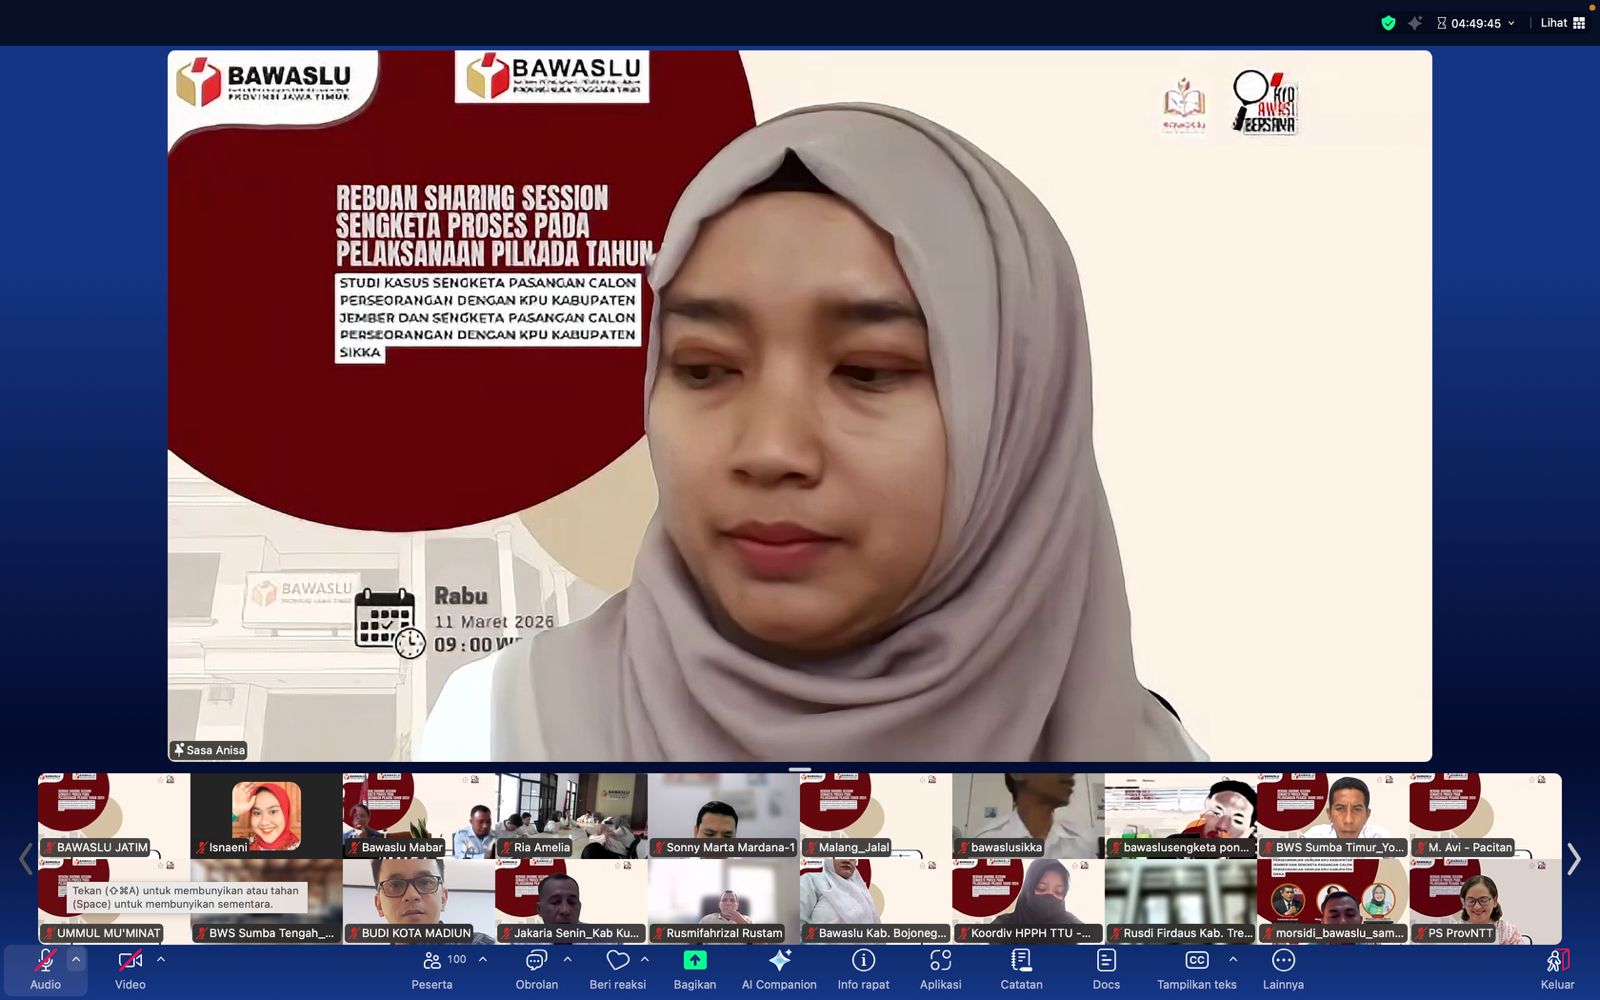Image resolution: width=1600 pixels, height=1000 pixels.
Task: Open the chevron menu next to Peserta
Action: pos(483,959)
